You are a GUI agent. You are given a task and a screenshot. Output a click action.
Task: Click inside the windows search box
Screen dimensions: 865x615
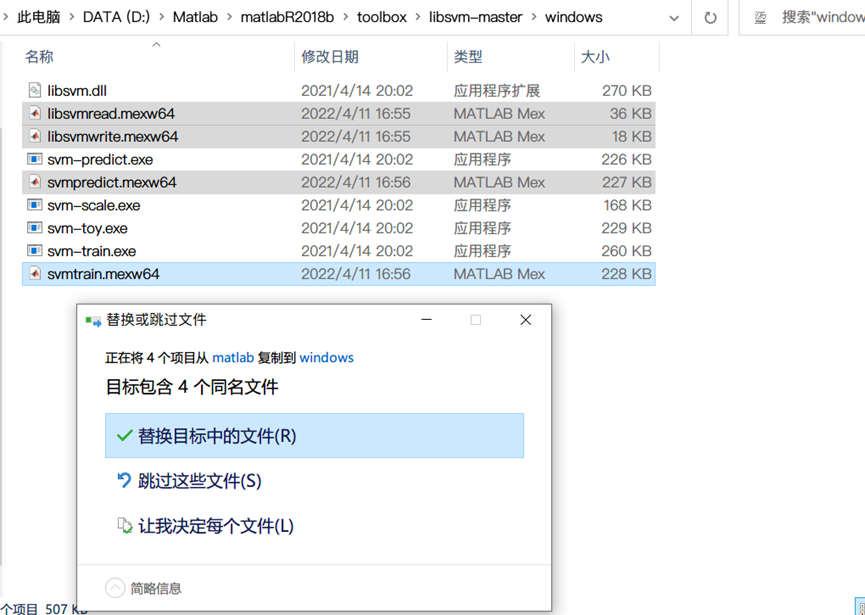click(820, 17)
